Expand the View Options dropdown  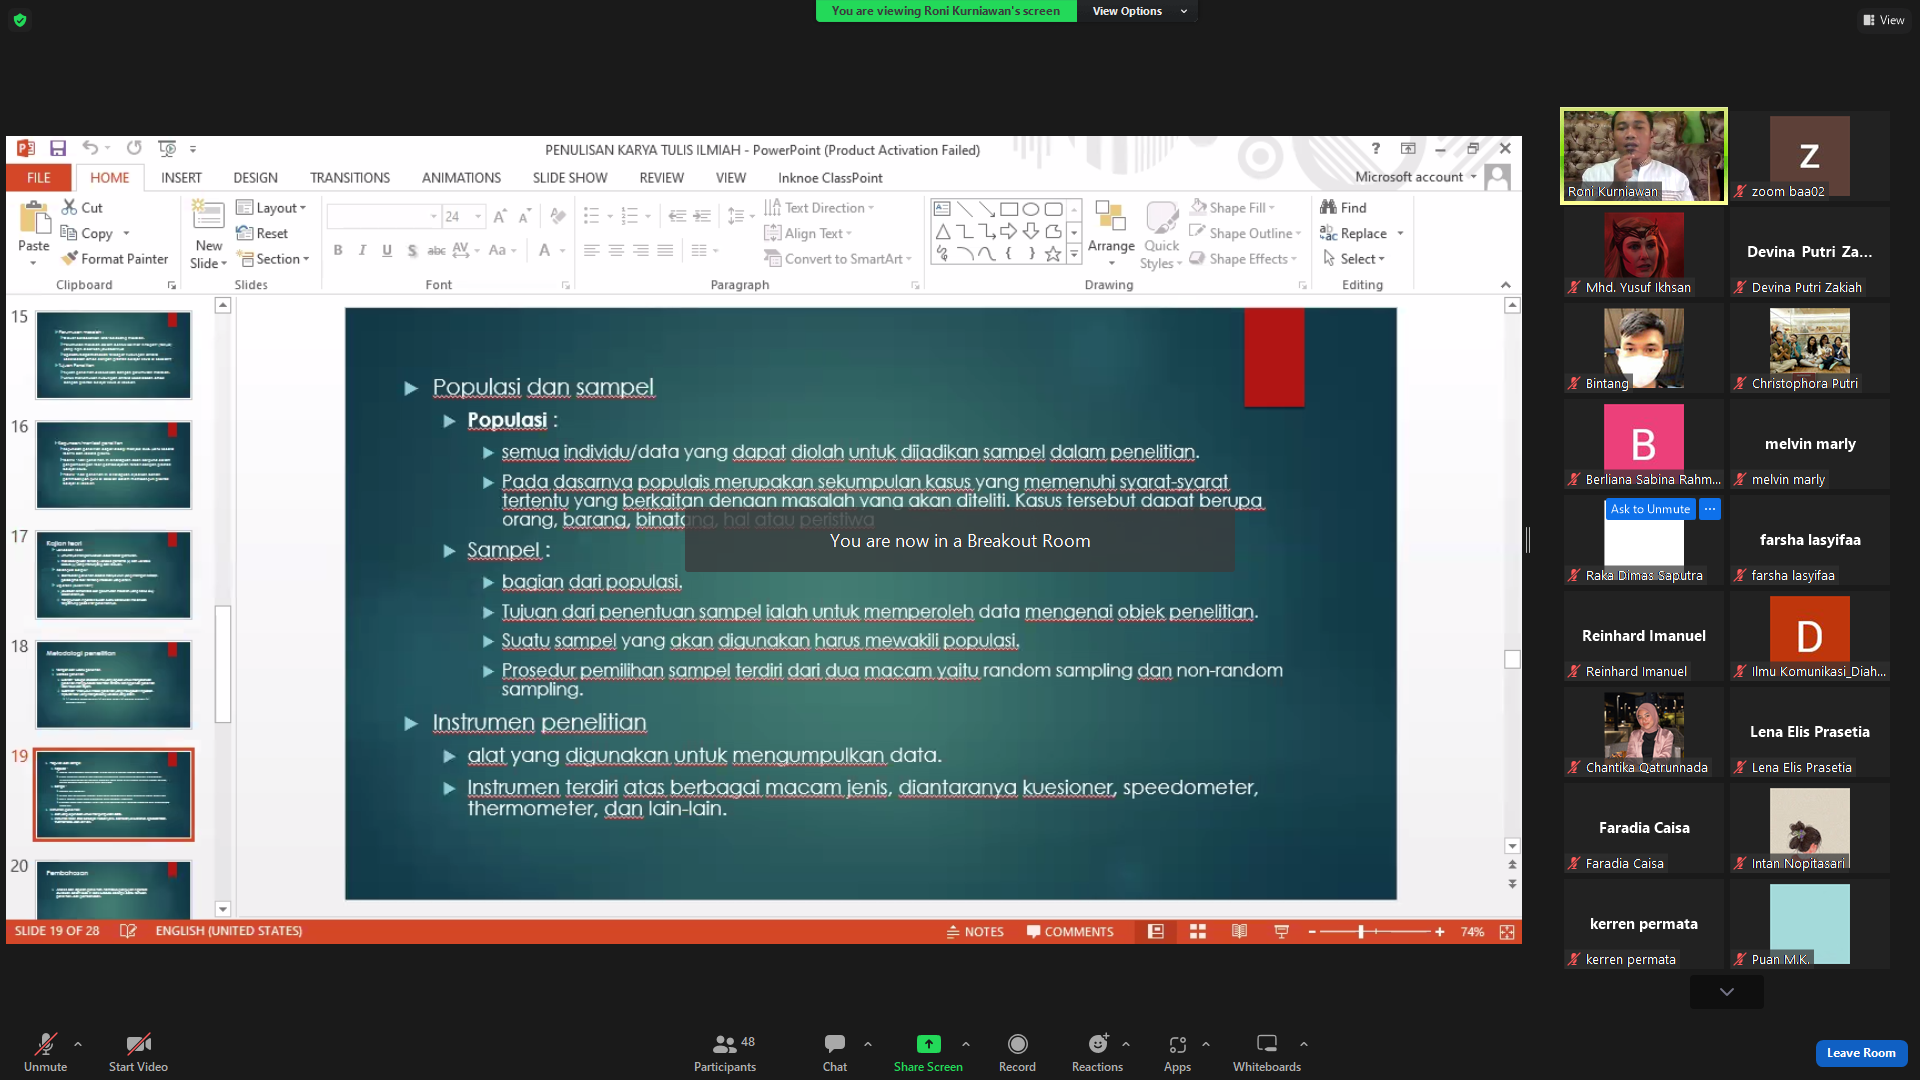(x=1139, y=11)
